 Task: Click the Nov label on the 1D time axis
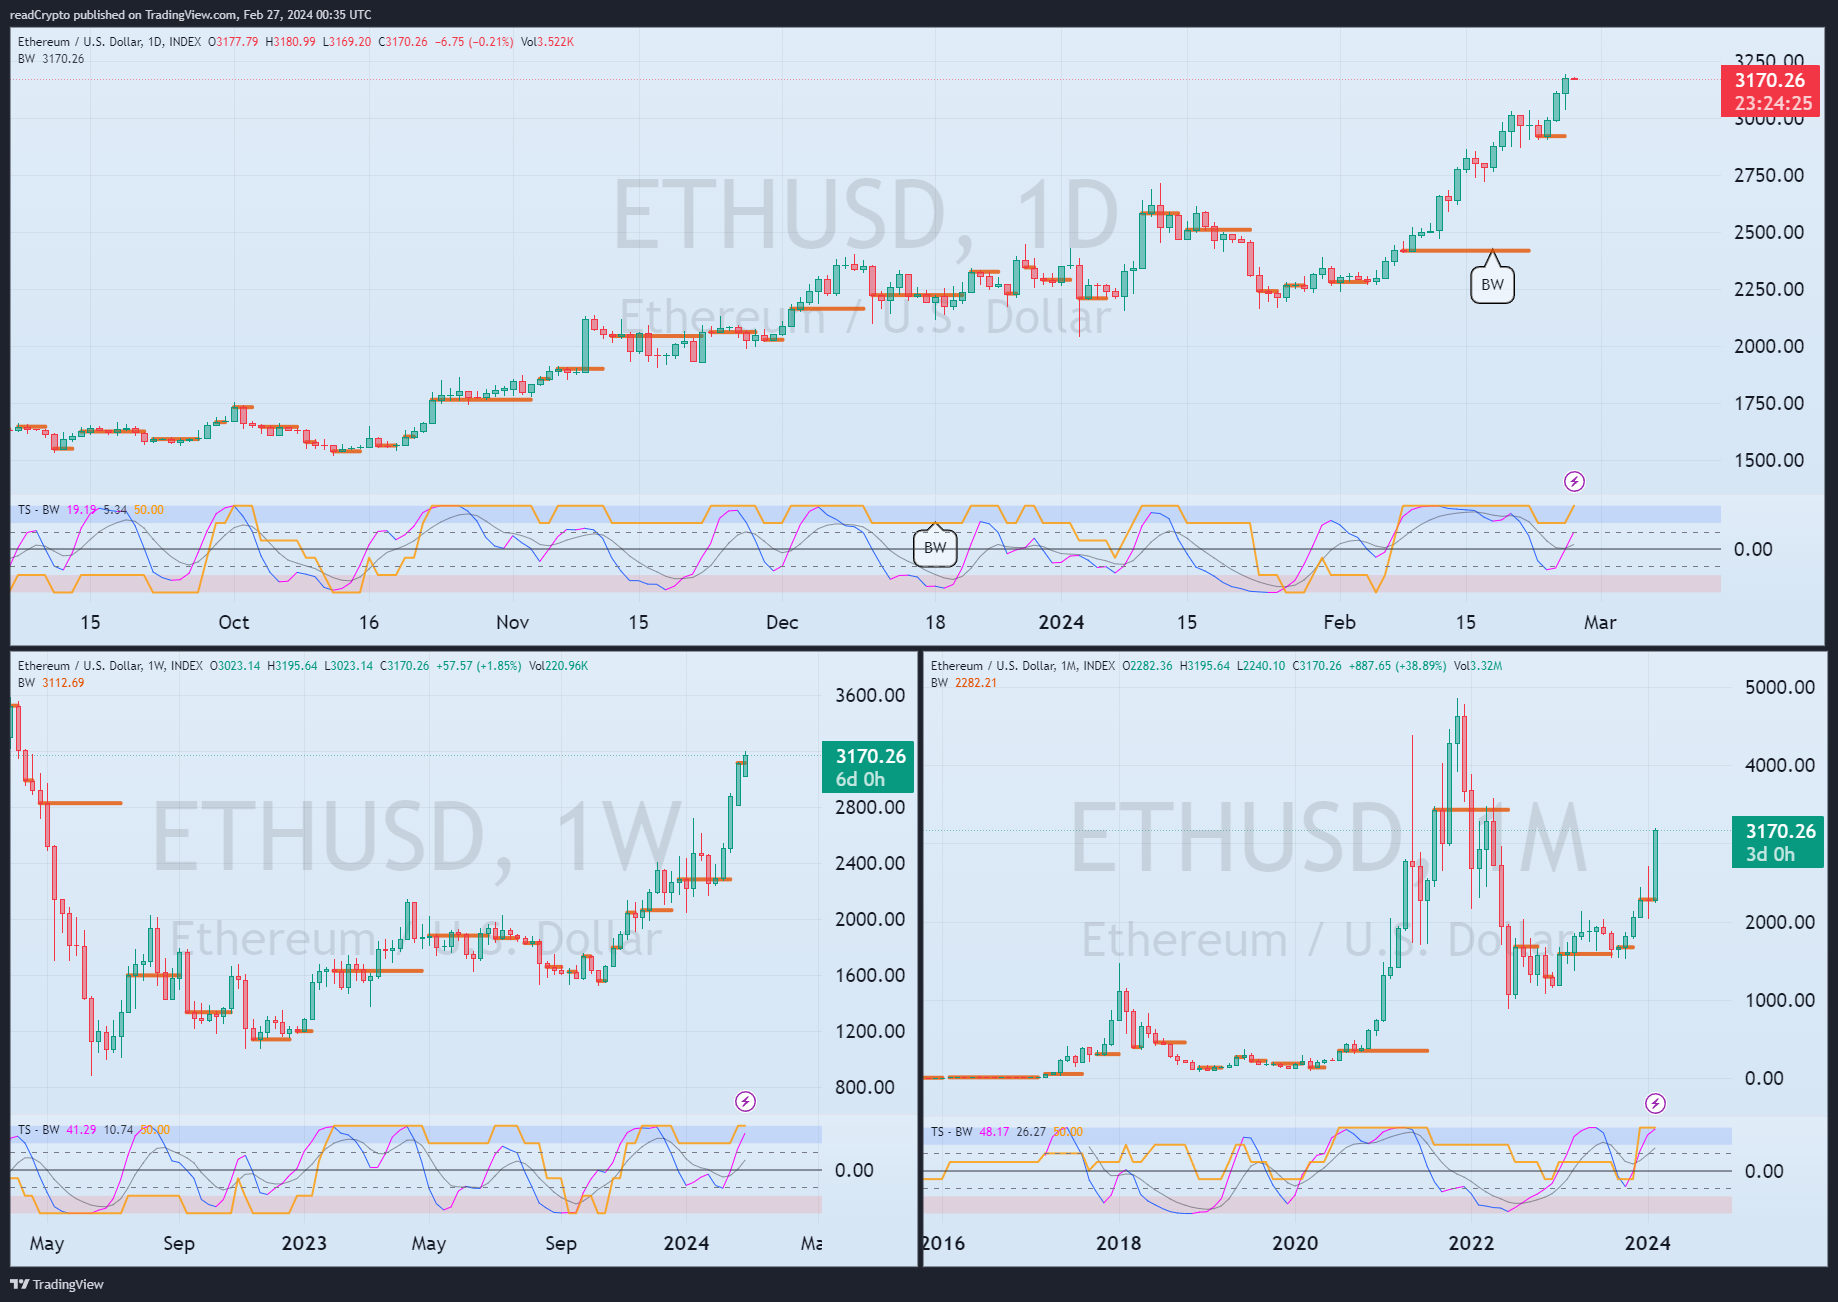pyautogui.click(x=512, y=622)
